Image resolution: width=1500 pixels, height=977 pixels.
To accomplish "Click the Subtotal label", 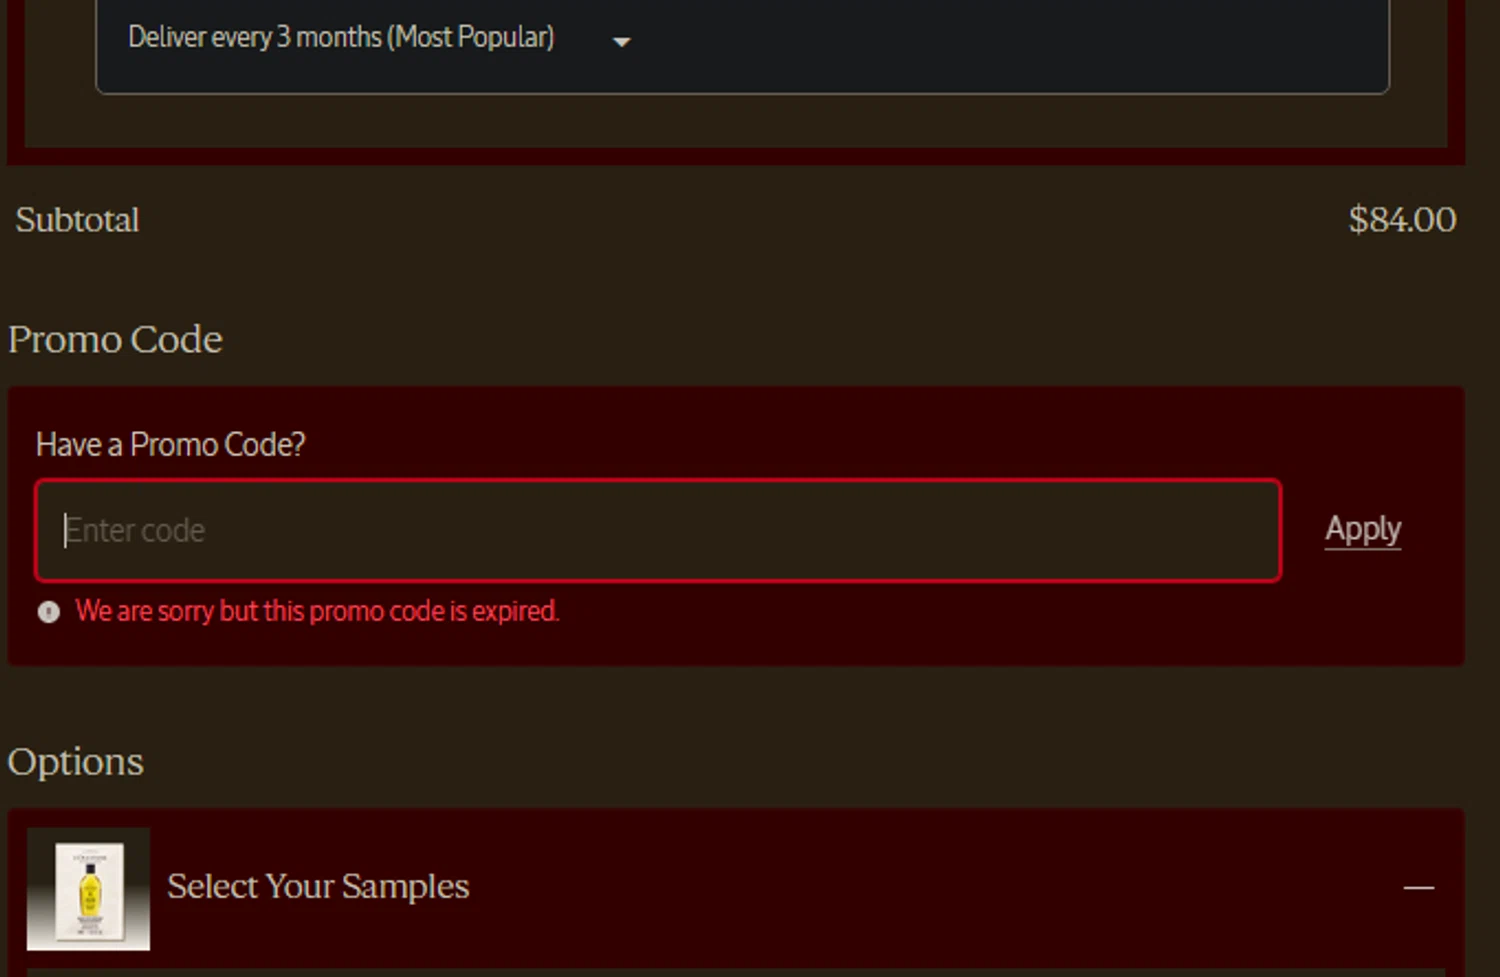I will tap(77, 220).
